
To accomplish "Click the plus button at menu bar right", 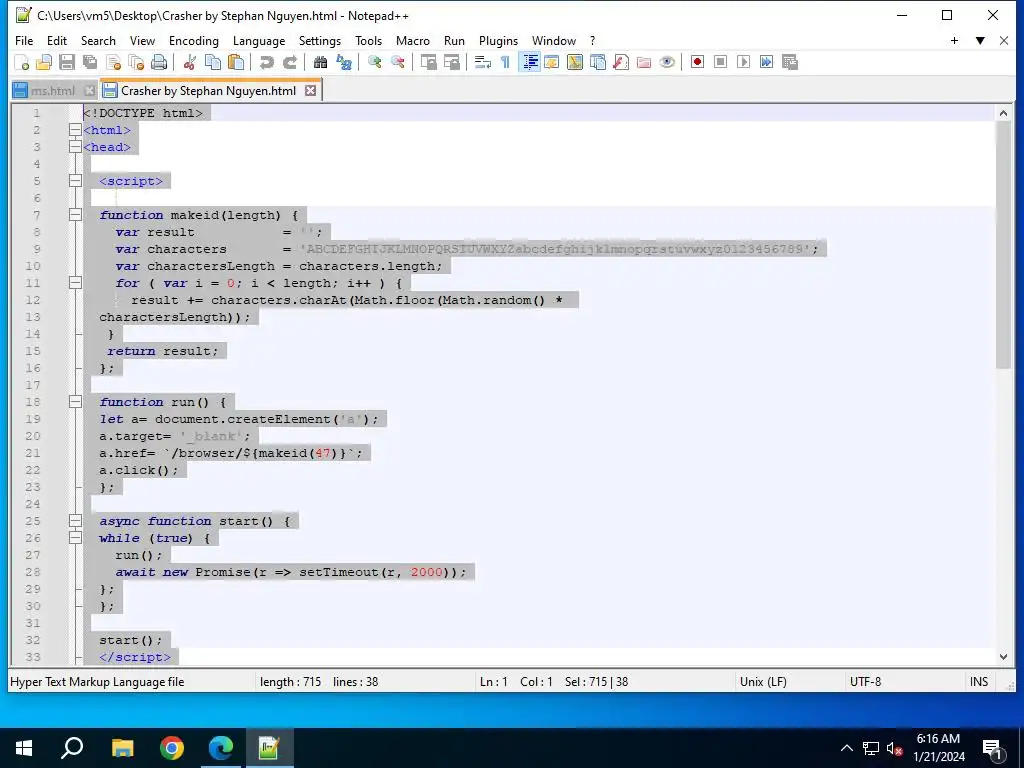I will (954, 40).
